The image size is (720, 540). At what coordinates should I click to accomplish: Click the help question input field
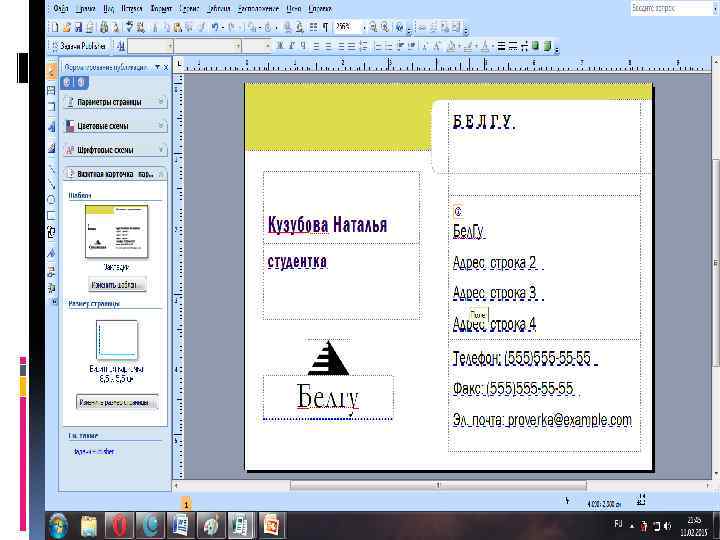670,8
